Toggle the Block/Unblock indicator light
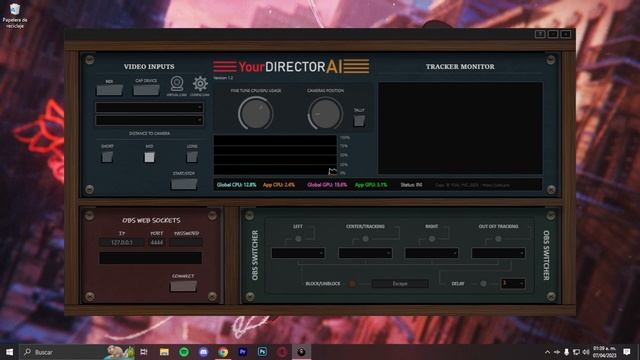 pyautogui.click(x=352, y=284)
